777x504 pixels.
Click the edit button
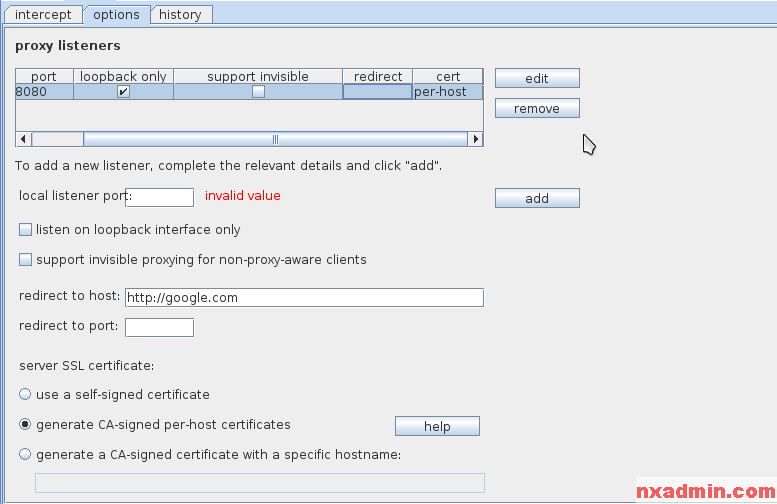537,78
